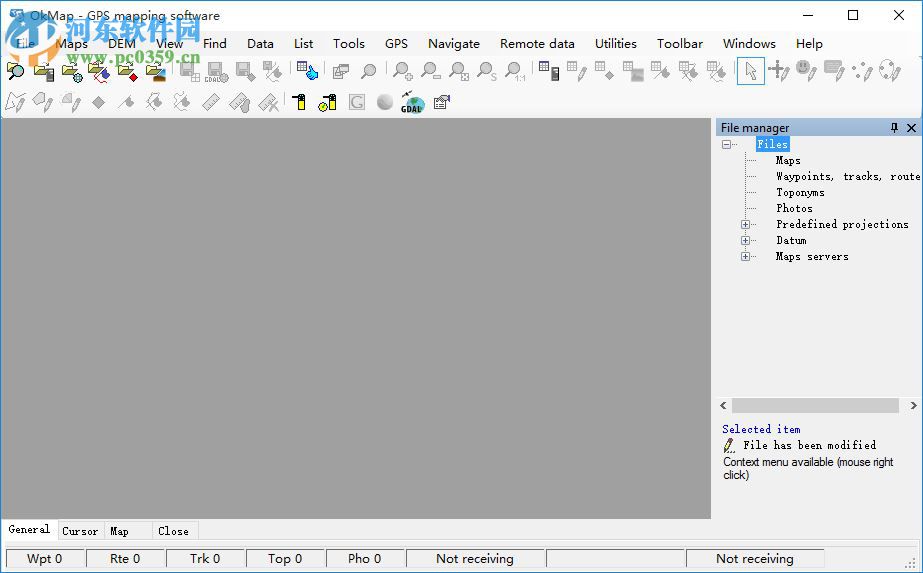This screenshot has width=923, height=573.
Task: Select the arrow pointer tool
Action: click(751, 71)
